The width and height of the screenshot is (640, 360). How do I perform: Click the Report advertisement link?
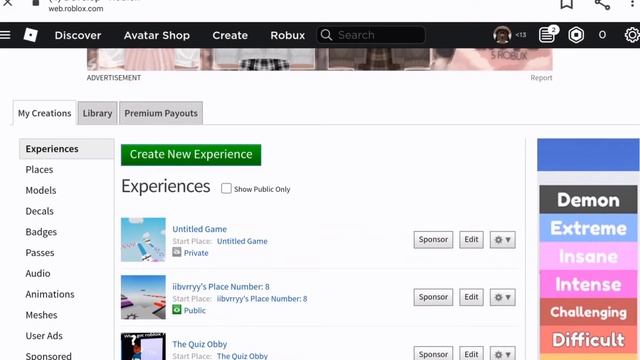pyautogui.click(x=541, y=78)
